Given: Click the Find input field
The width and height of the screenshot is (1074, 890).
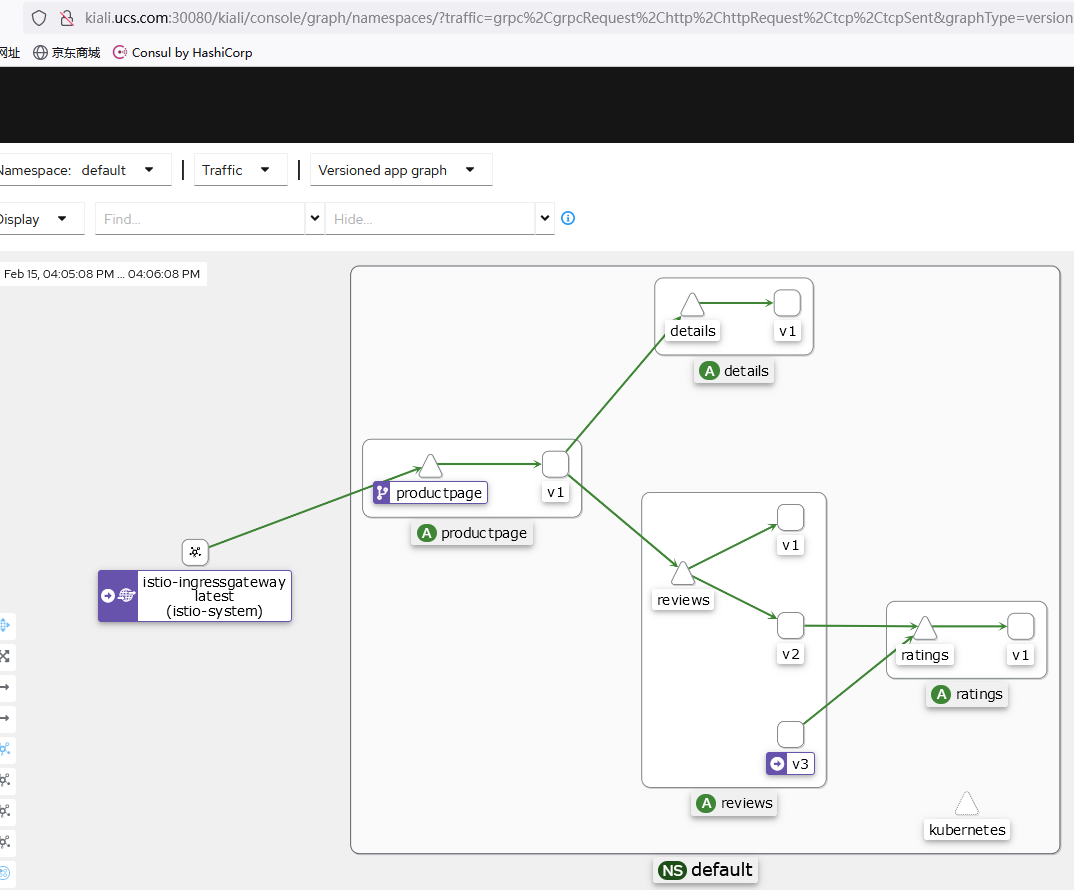Looking at the screenshot, I should tap(200, 219).
